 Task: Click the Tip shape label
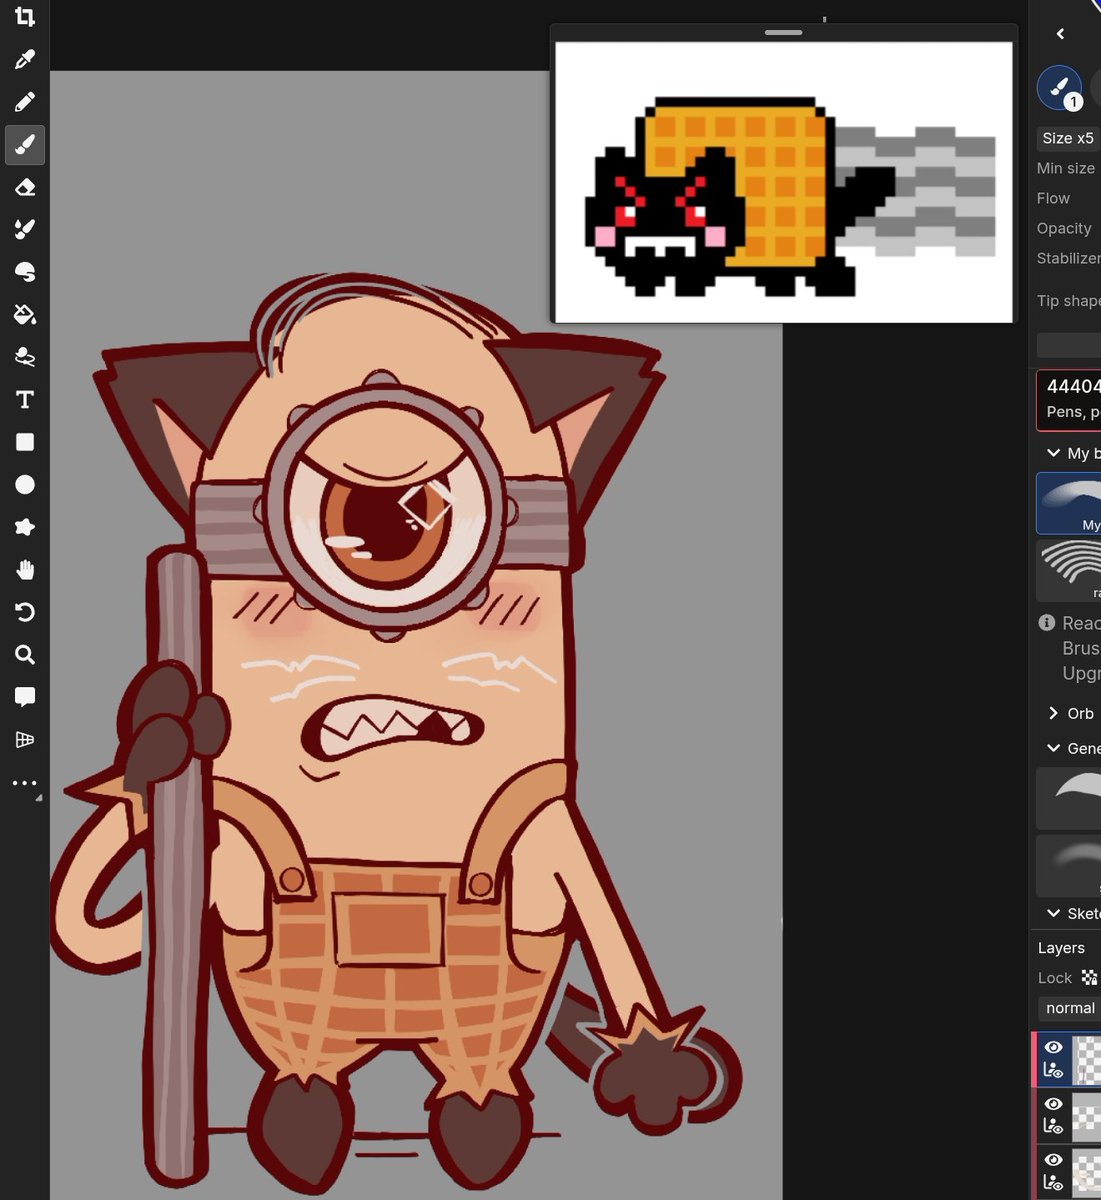point(1069,300)
